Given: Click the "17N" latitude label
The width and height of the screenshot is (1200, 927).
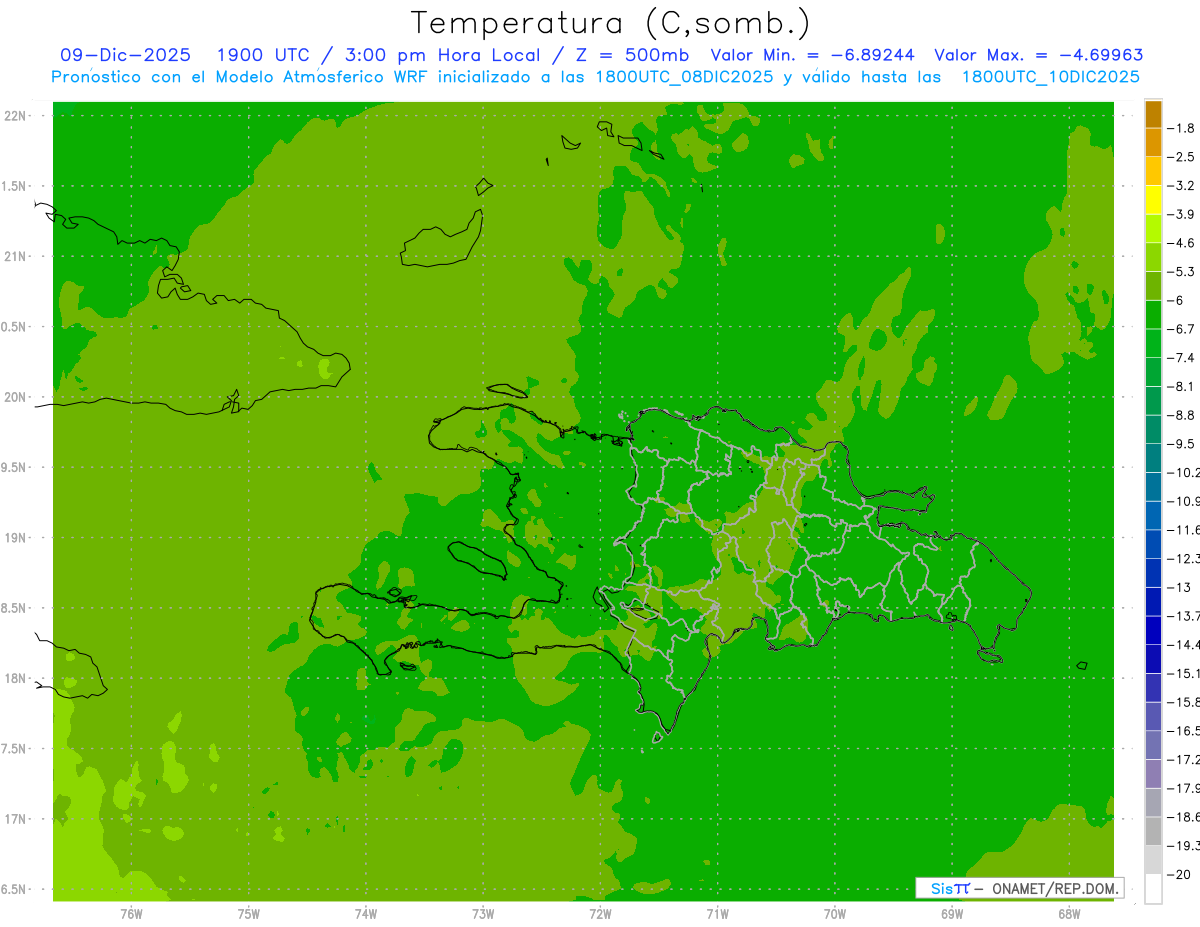Looking at the screenshot, I should 15,819.
